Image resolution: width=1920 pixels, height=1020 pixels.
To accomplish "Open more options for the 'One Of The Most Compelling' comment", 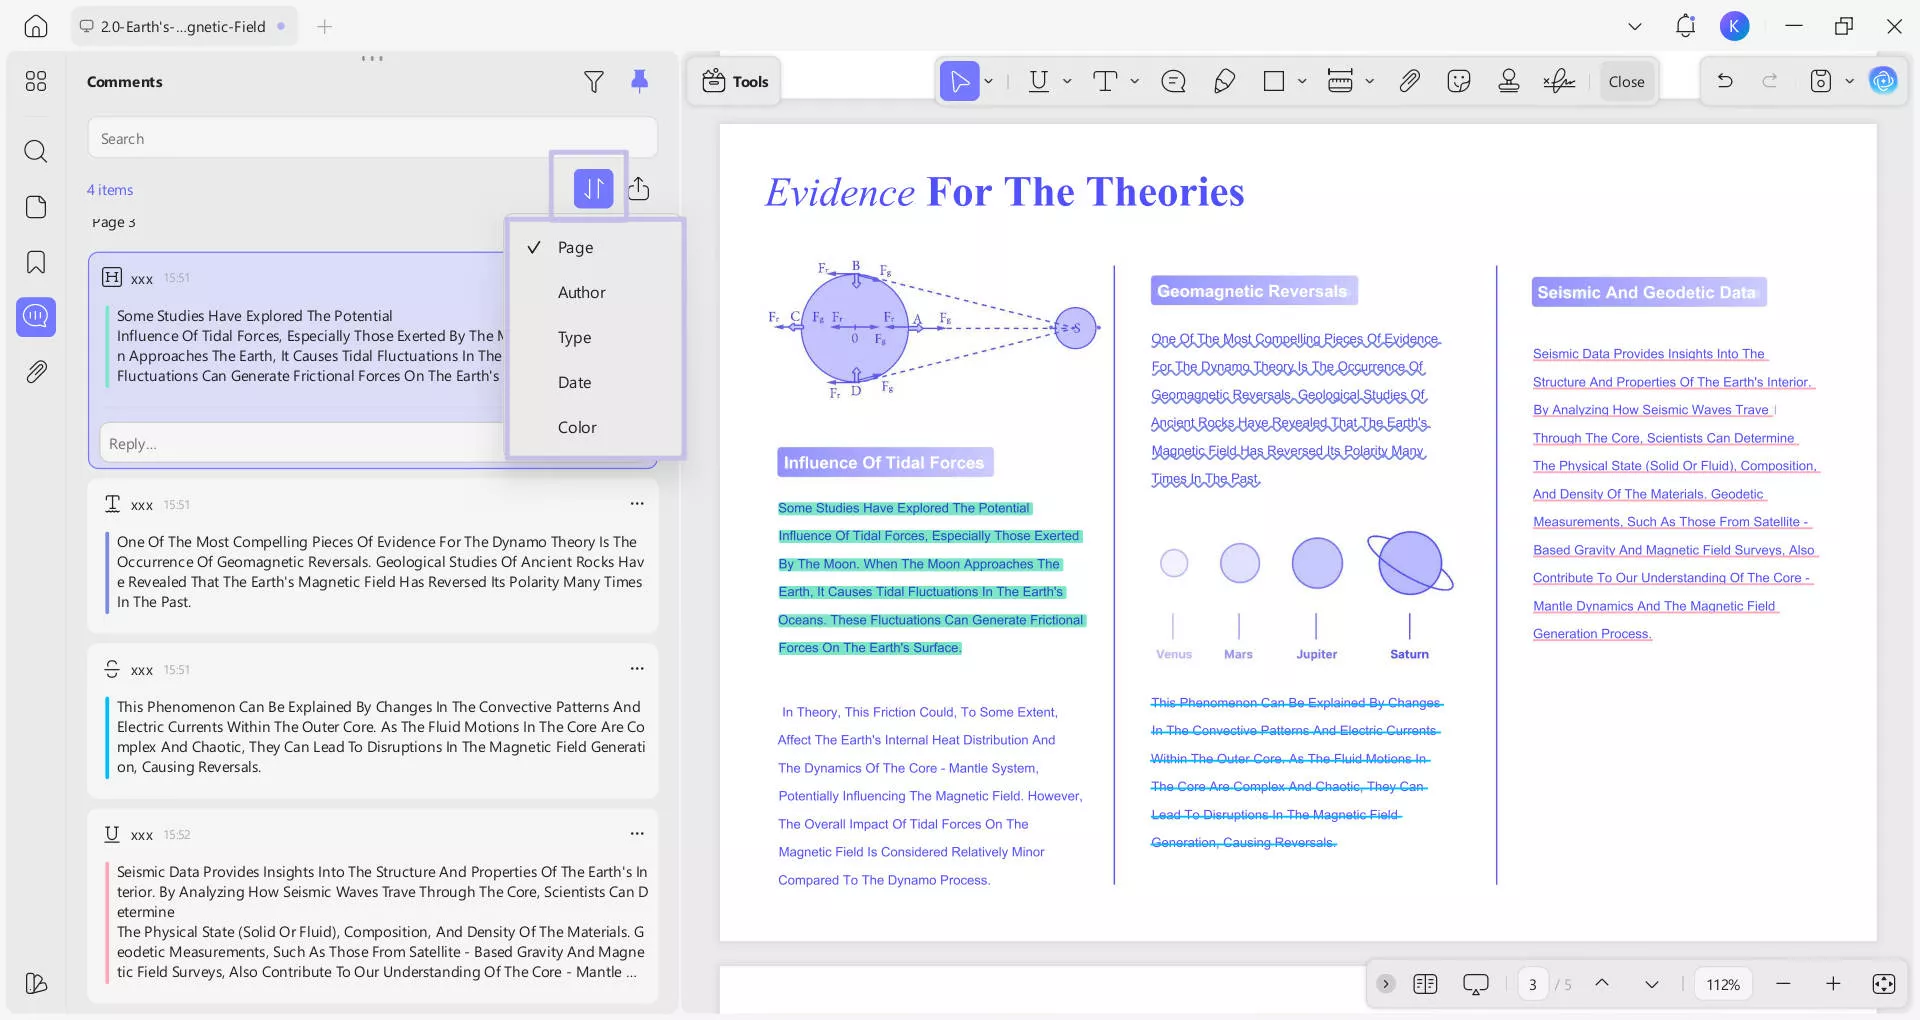I will 637,503.
